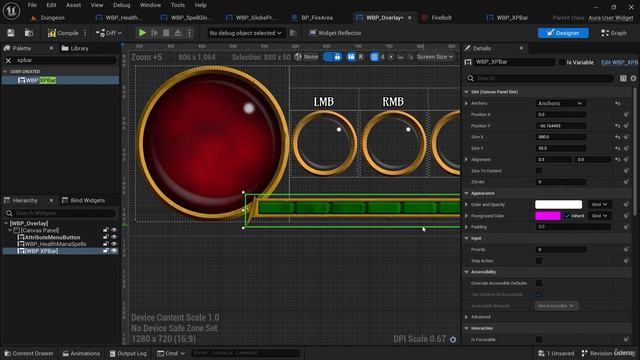Click the Save asset icon

(11, 33)
